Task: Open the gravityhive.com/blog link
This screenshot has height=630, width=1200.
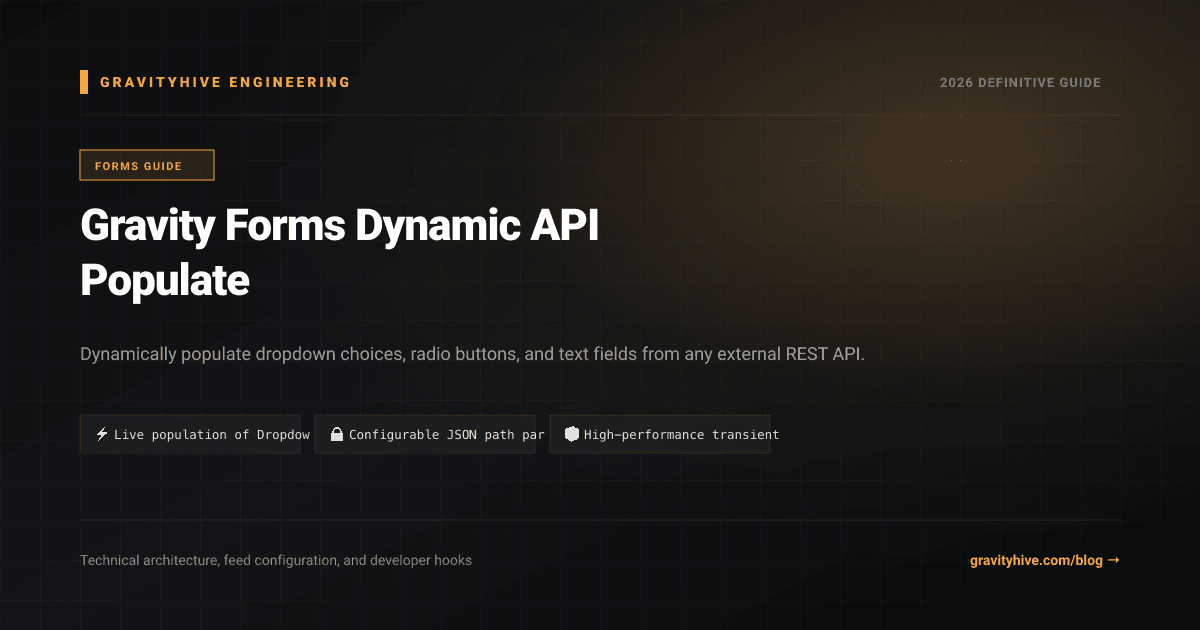Action: (x=1044, y=560)
